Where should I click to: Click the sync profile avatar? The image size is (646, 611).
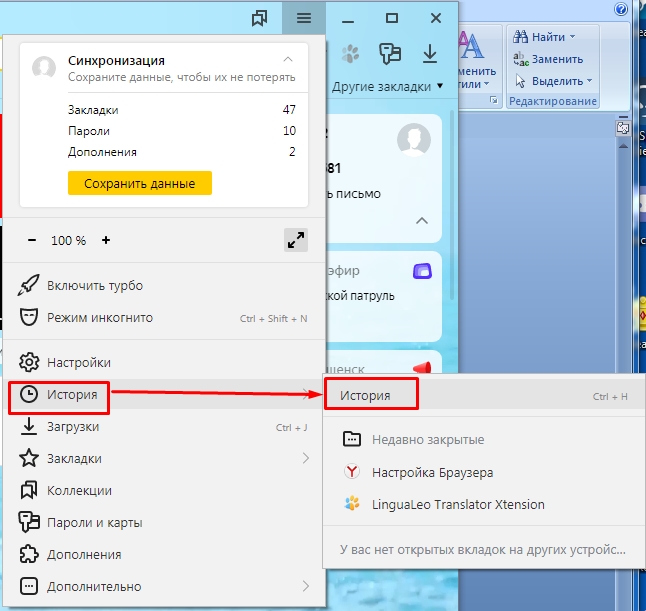pyautogui.click(x=44, y=68)
